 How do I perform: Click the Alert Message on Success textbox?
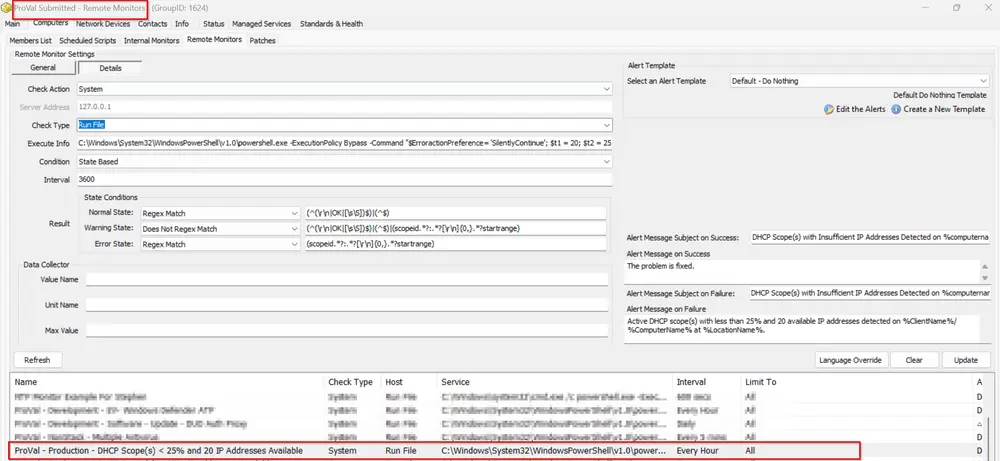point(802,271)
